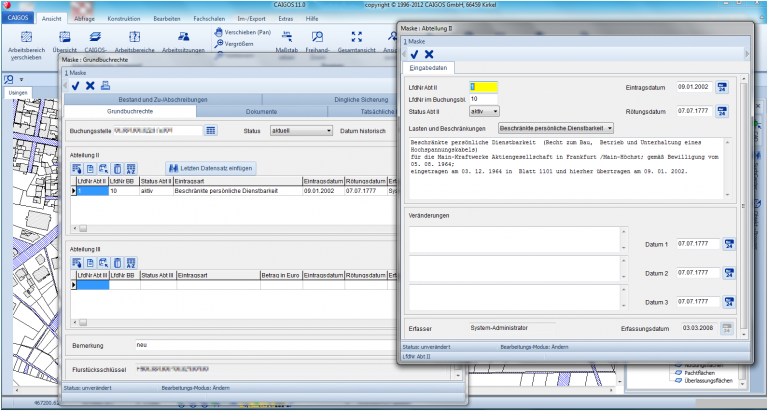Image resolution: width=768 pixels, height=411 pixels.
Task: Click the delete icon in Abteilung II toolbar
Action: pos(118,169)
